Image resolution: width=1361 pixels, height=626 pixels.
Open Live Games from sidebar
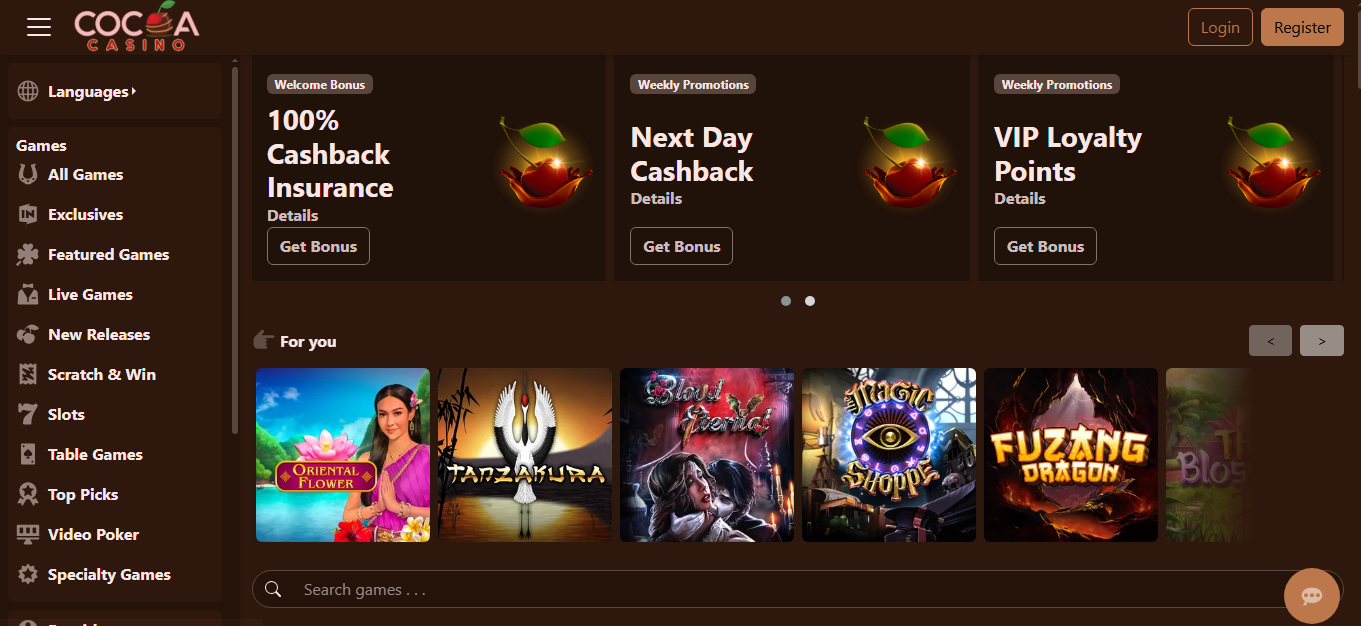coord(90,294)
